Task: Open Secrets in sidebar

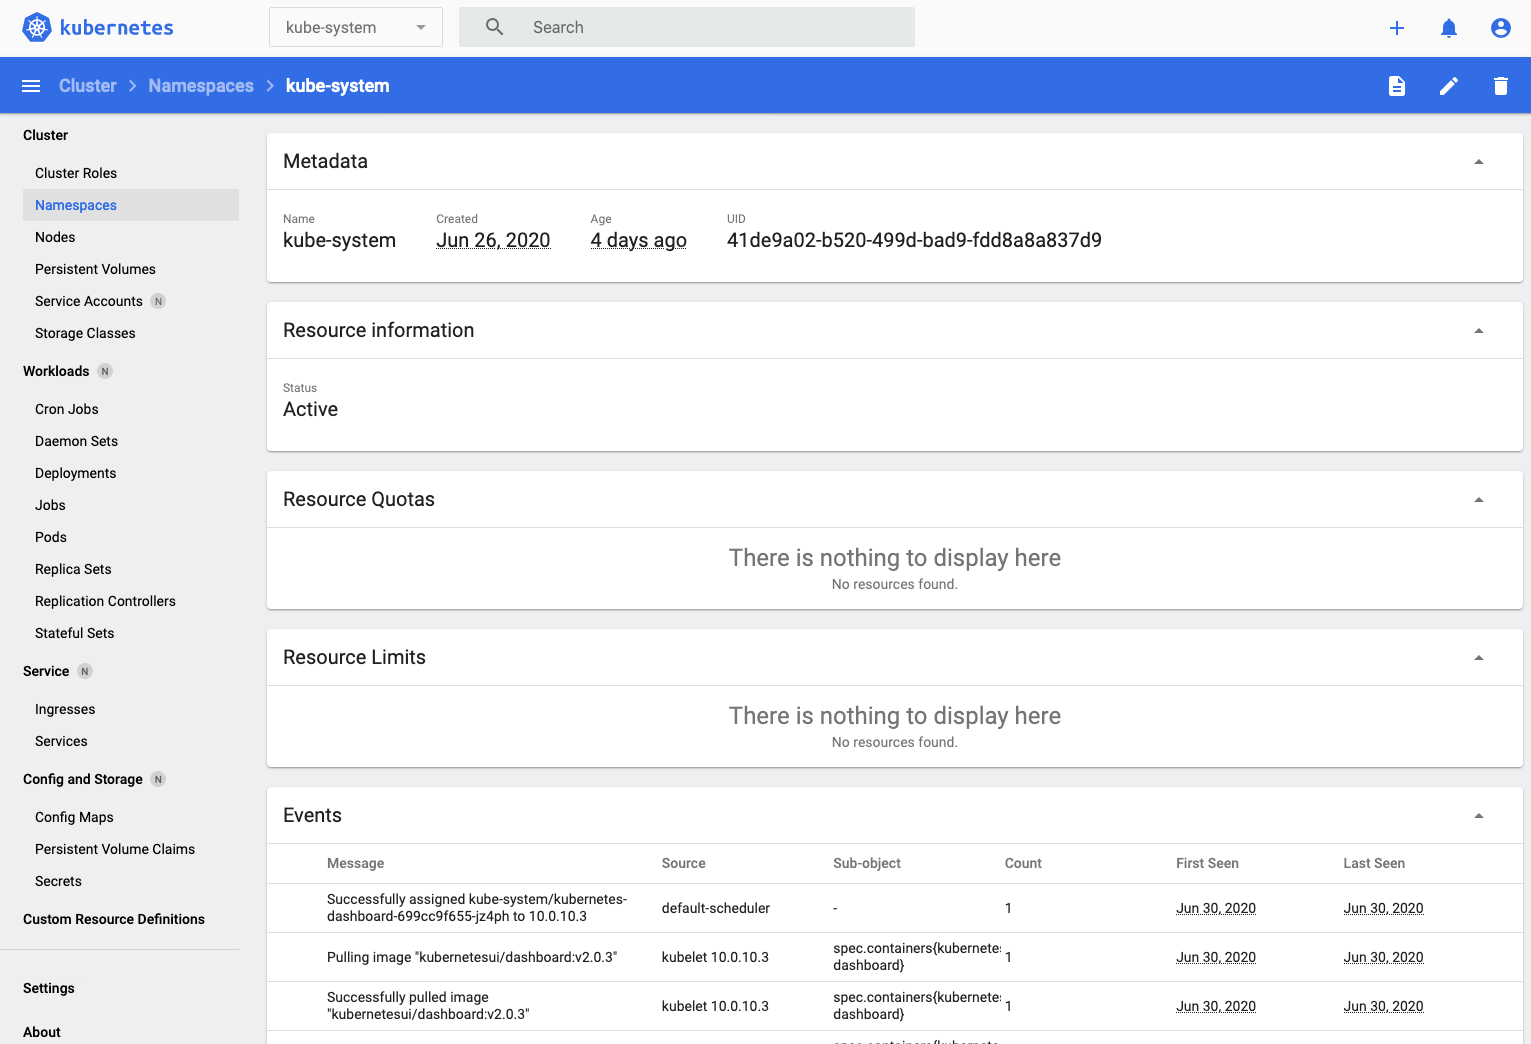Action: [58, 881]
